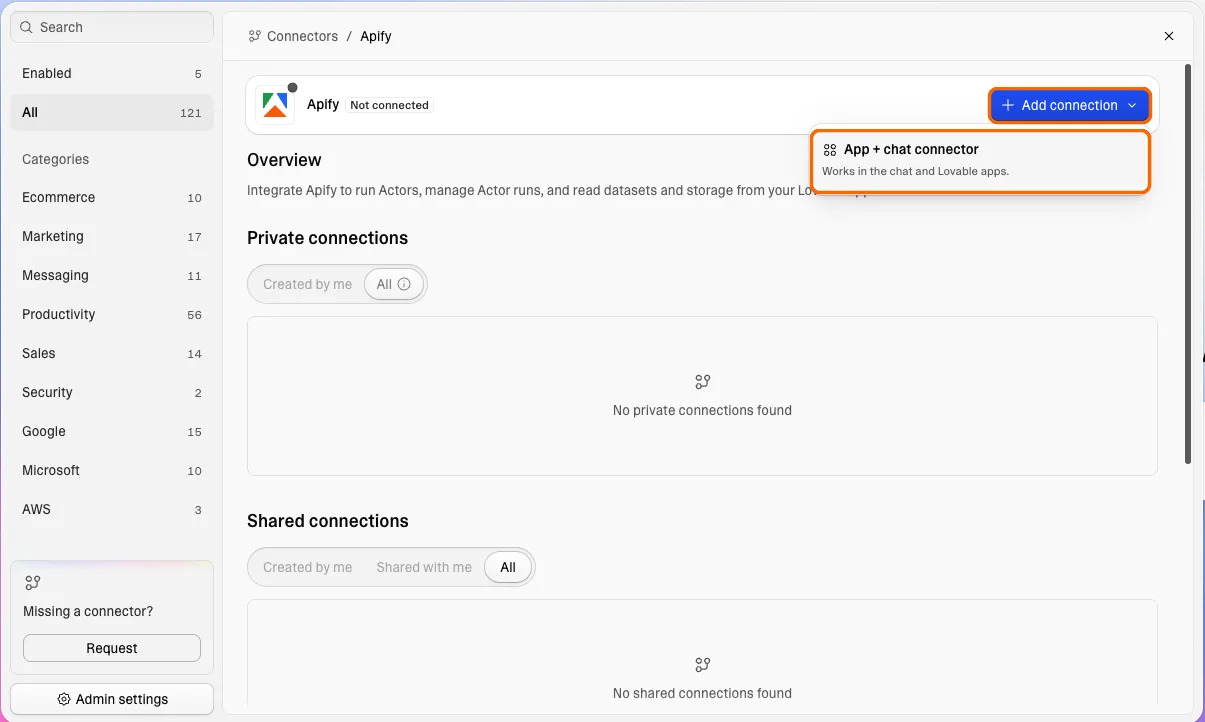Click the search magnifier icon
Screen dimensions: 1205x722
point(27,27)
